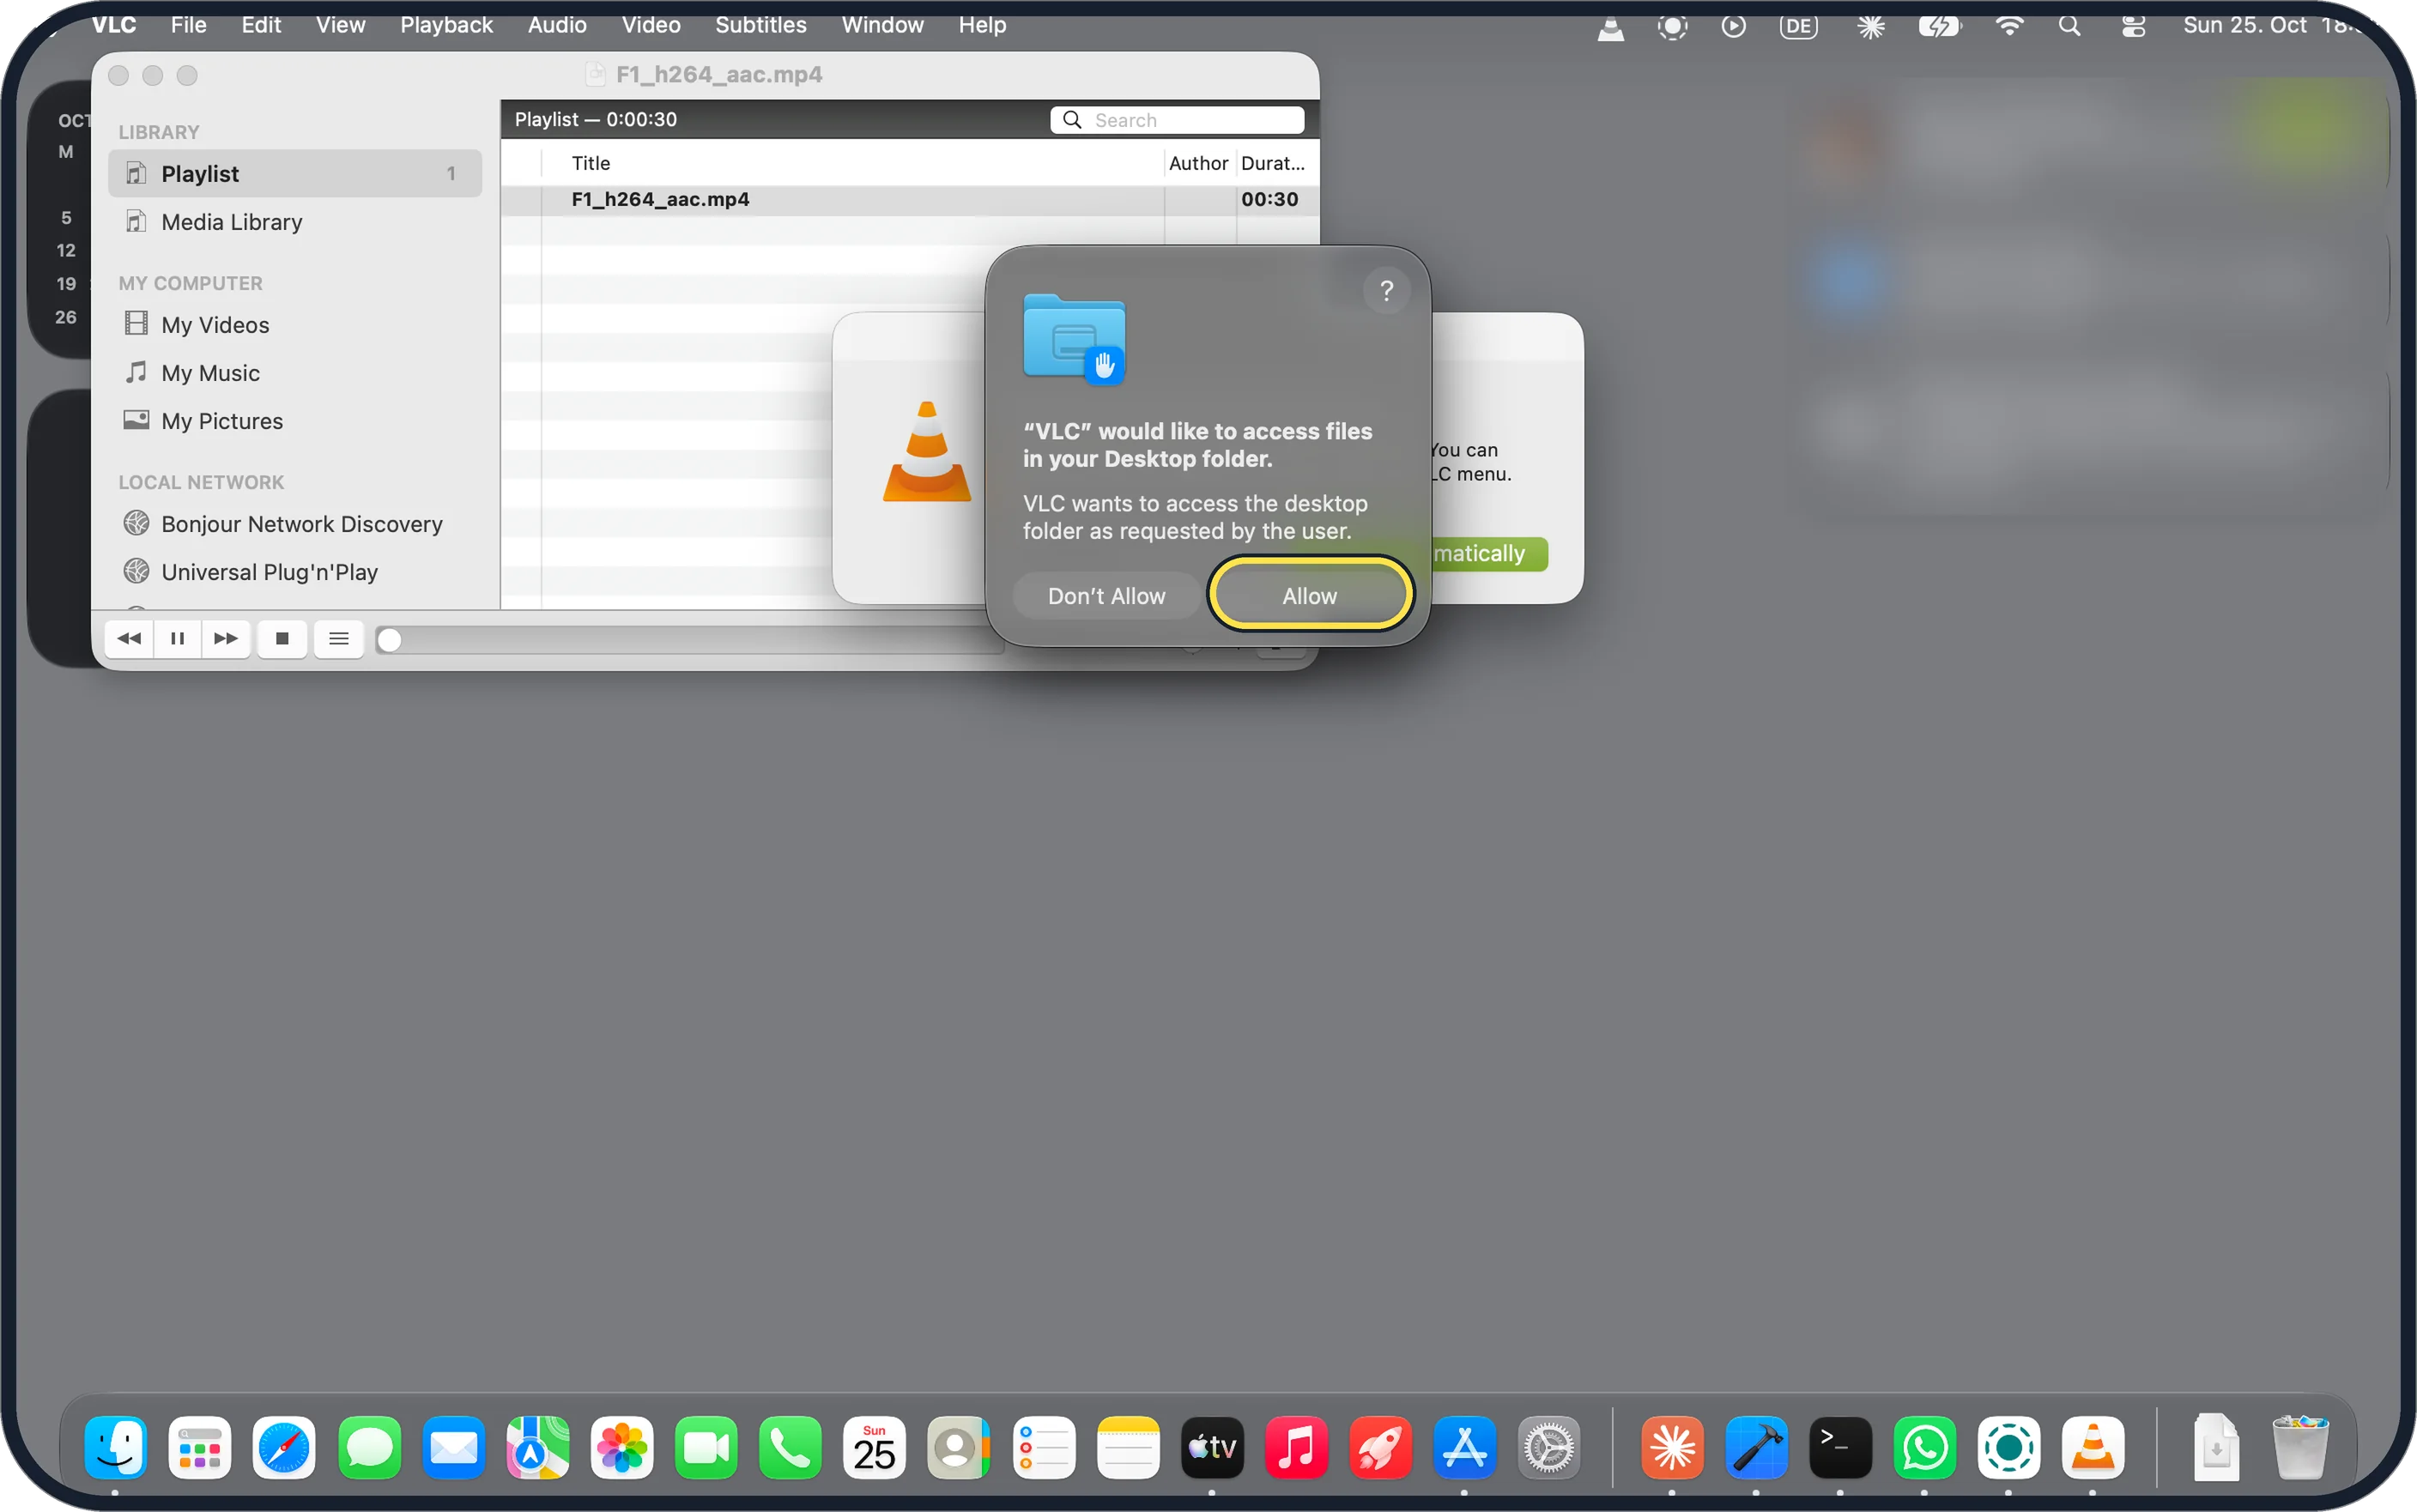Image resolution: width=2417 pixels, height=1512 pixels.
Task: Open the help question mark in dialog
Action: (x=1386, y=291)
